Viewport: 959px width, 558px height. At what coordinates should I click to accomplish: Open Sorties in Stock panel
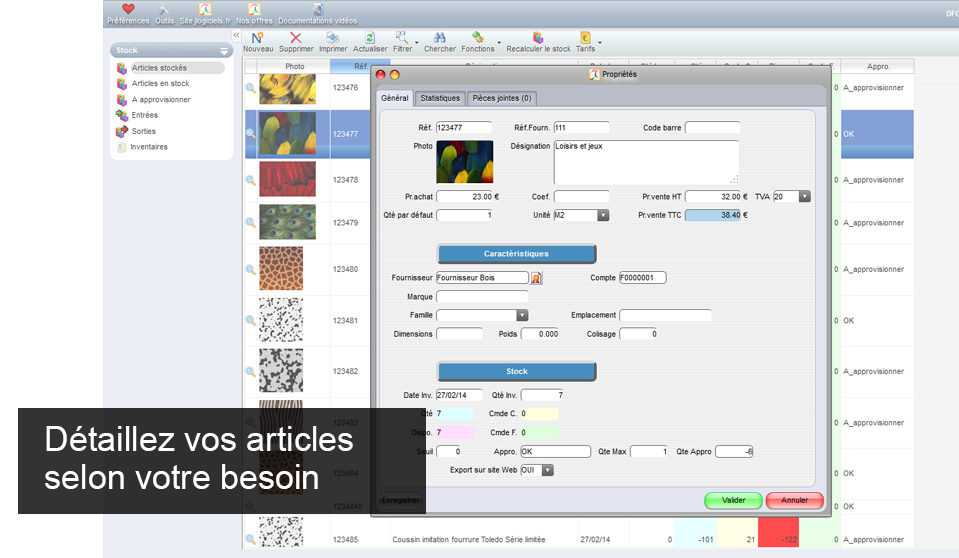pos(143,131)
